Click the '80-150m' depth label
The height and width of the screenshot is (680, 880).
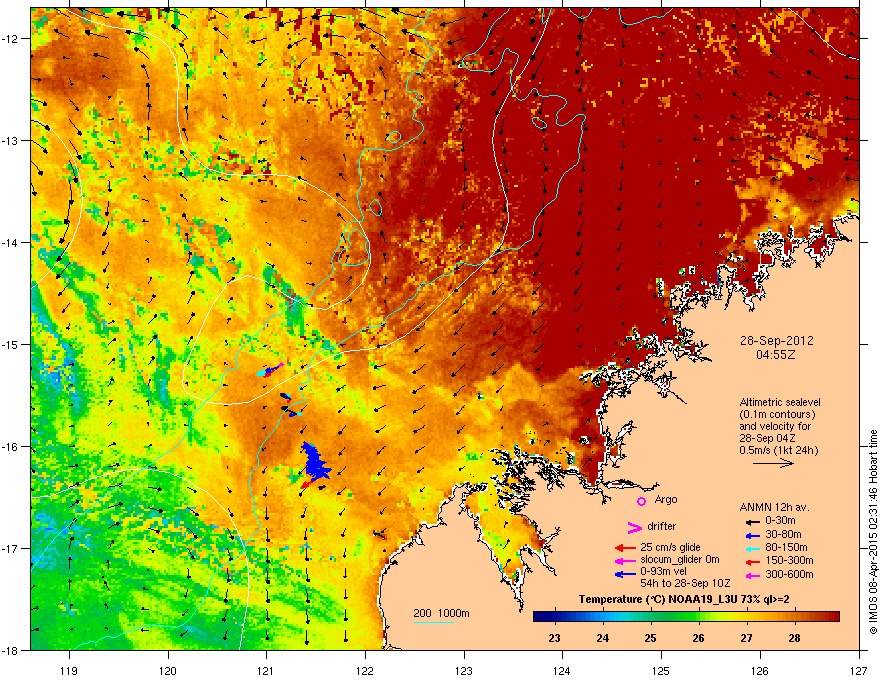tap(786, 547)
